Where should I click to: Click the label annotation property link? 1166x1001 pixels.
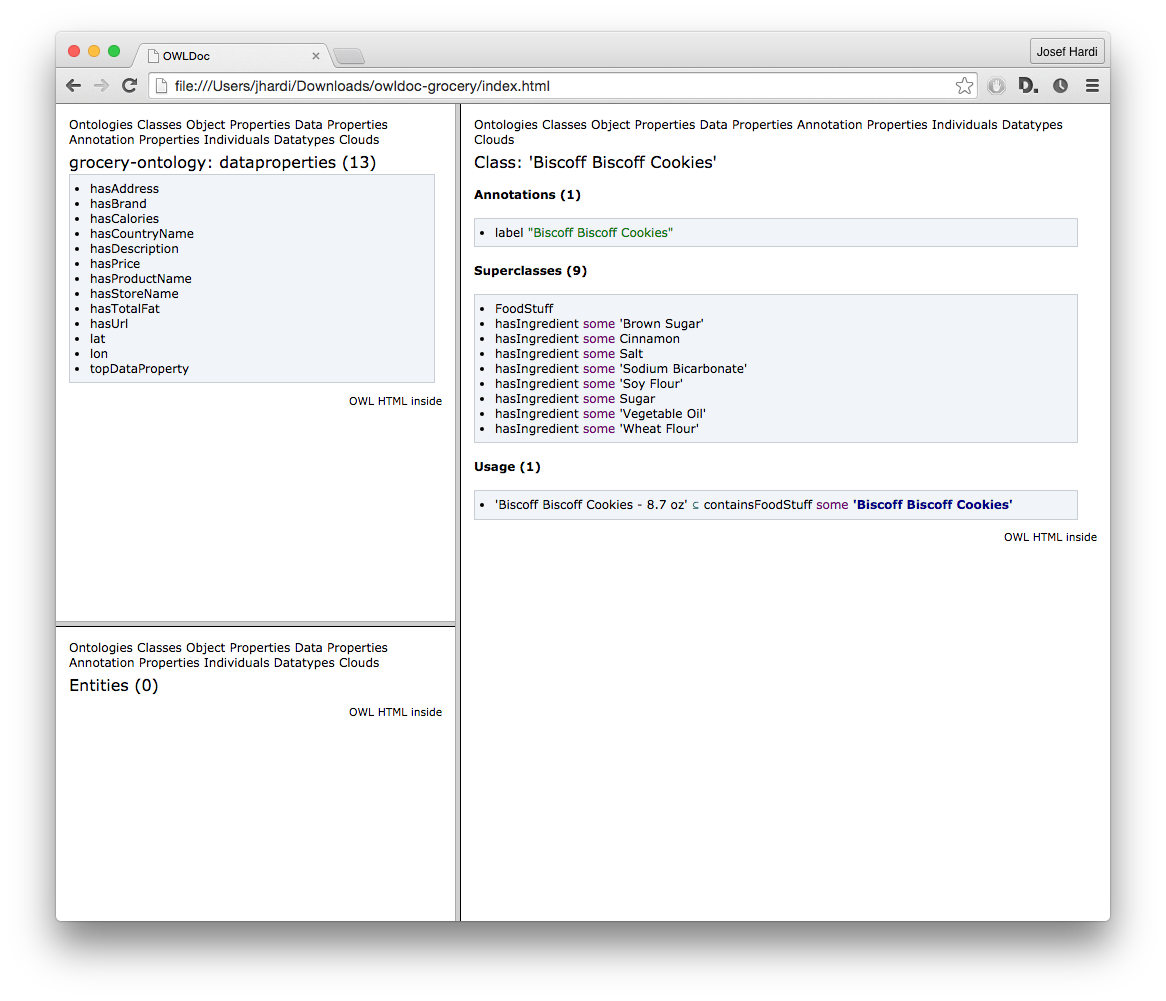(x=509, y=233)
